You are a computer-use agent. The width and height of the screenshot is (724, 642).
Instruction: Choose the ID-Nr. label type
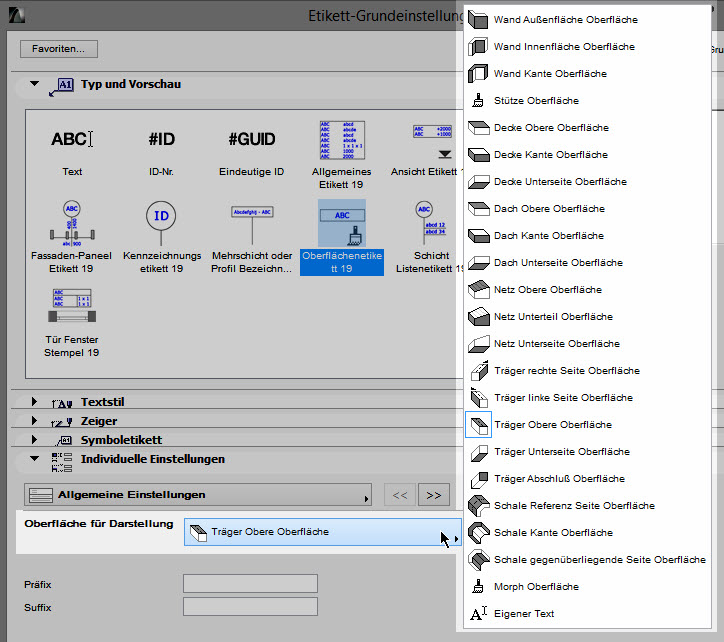(162, 139)
